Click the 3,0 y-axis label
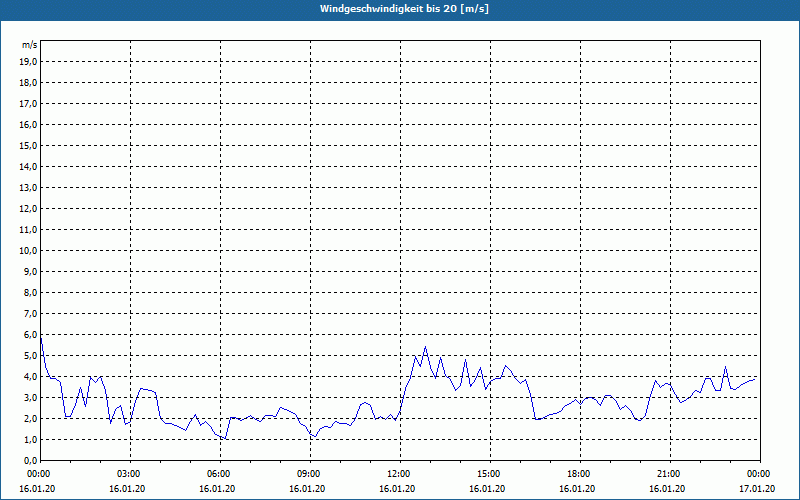The image size is (800, 500). tap(30, 397)
